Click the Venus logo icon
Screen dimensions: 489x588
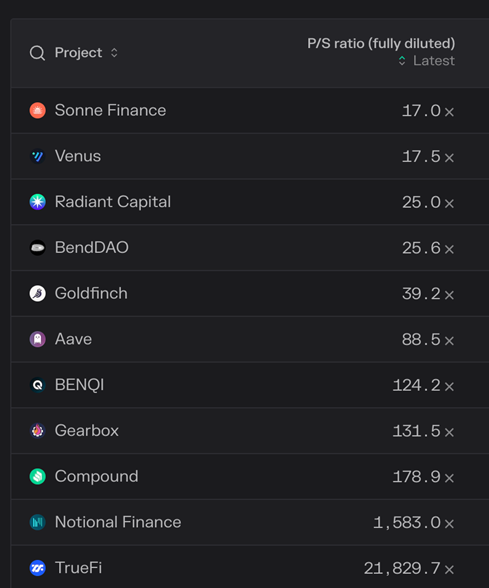tap(38, 156)
